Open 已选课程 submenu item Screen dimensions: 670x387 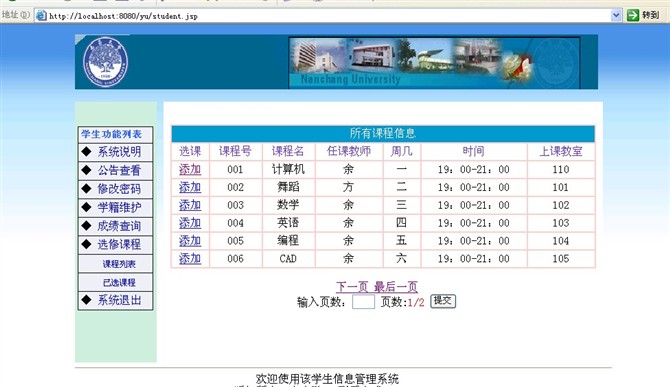coord(119,282)
